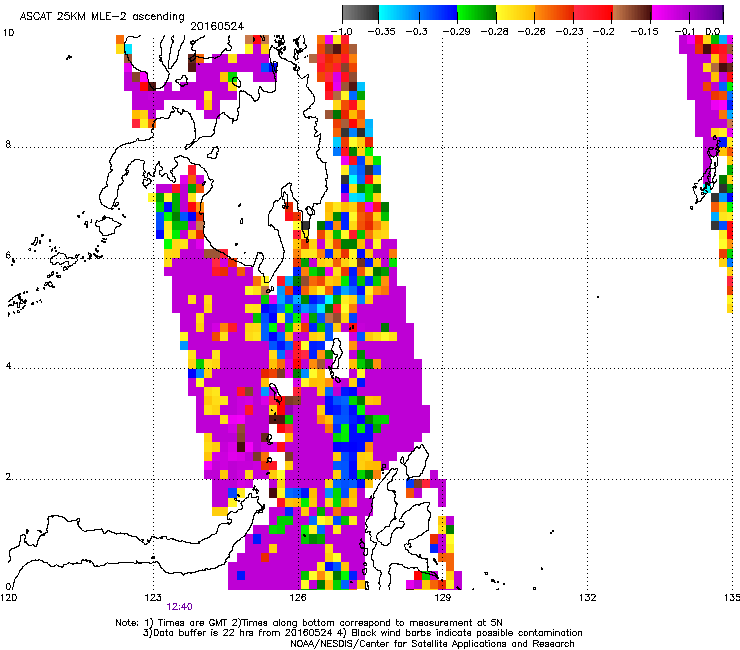Click the date label 20160524
The height and width of the screenshot is (650, 740).
point(217,26)
